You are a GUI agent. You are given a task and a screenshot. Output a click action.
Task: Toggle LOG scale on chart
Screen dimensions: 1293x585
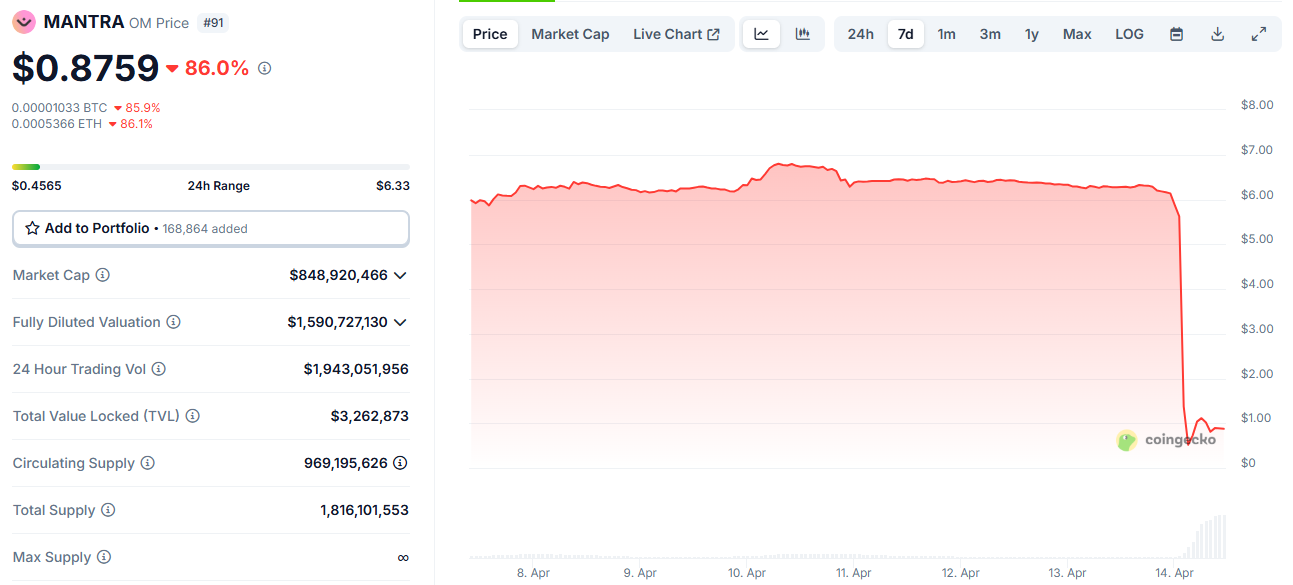[x=1129, y=34]
